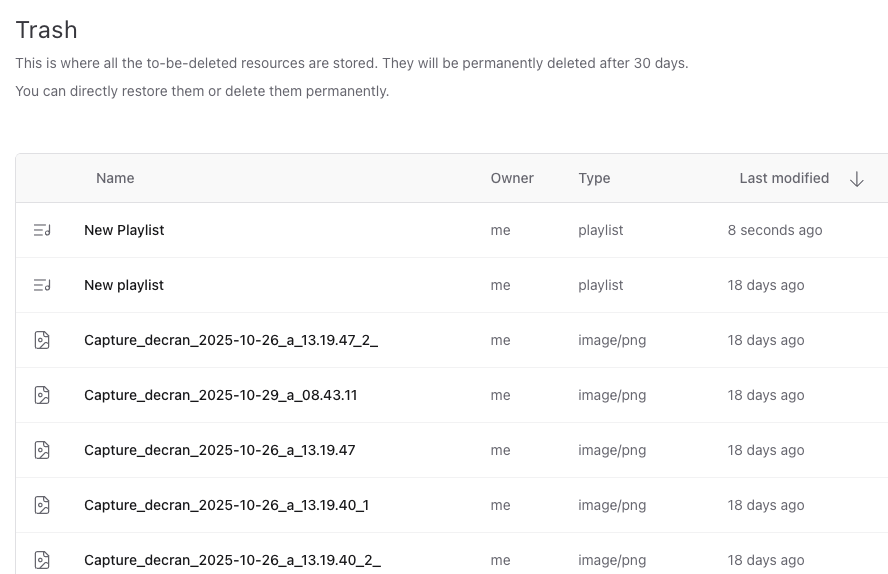Viewport: 888px width, 574px height.
Task: Click the image icon beside Capture_decran_2025-10-26_a_13.19.47_2_
Action: [42, 340]
